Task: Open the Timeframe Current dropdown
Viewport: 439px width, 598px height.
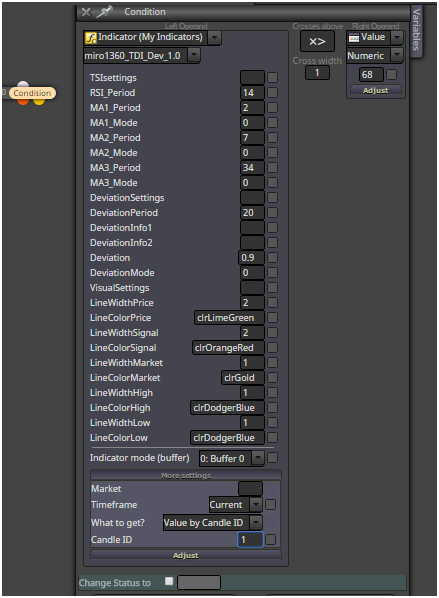Action: point(256,505)
